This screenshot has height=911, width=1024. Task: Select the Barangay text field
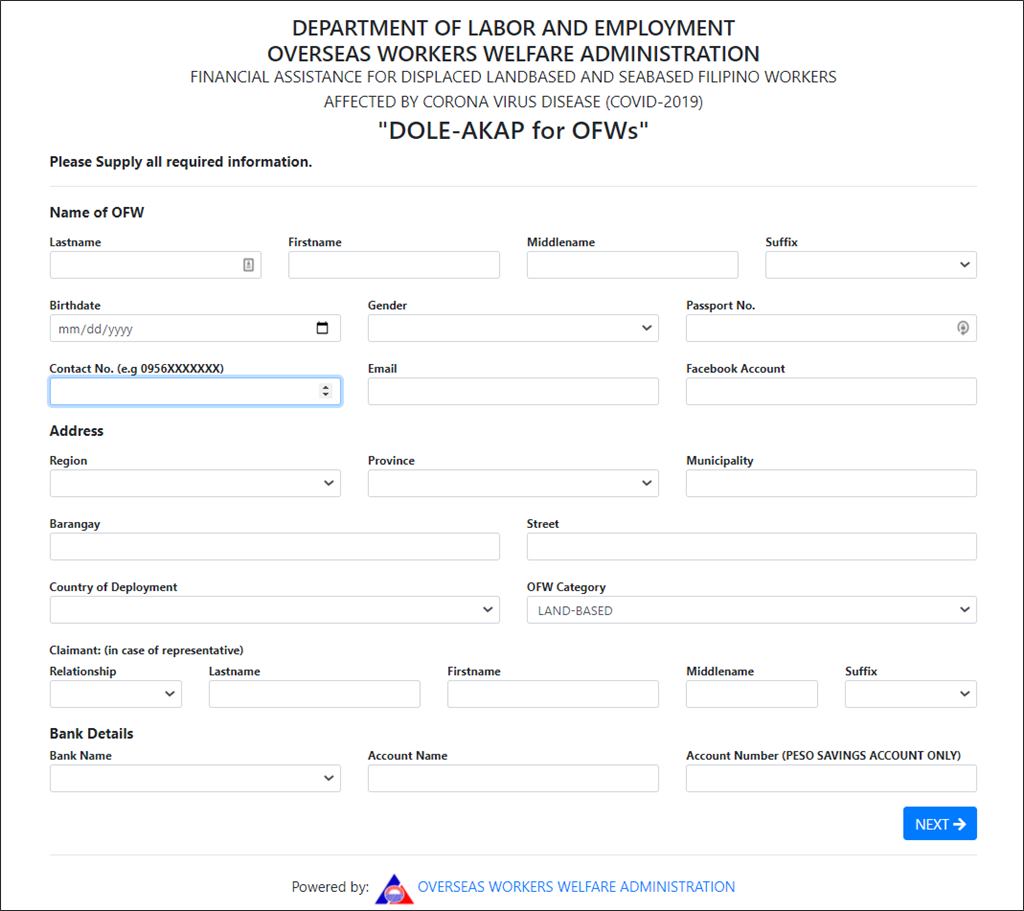pos(274,546)
